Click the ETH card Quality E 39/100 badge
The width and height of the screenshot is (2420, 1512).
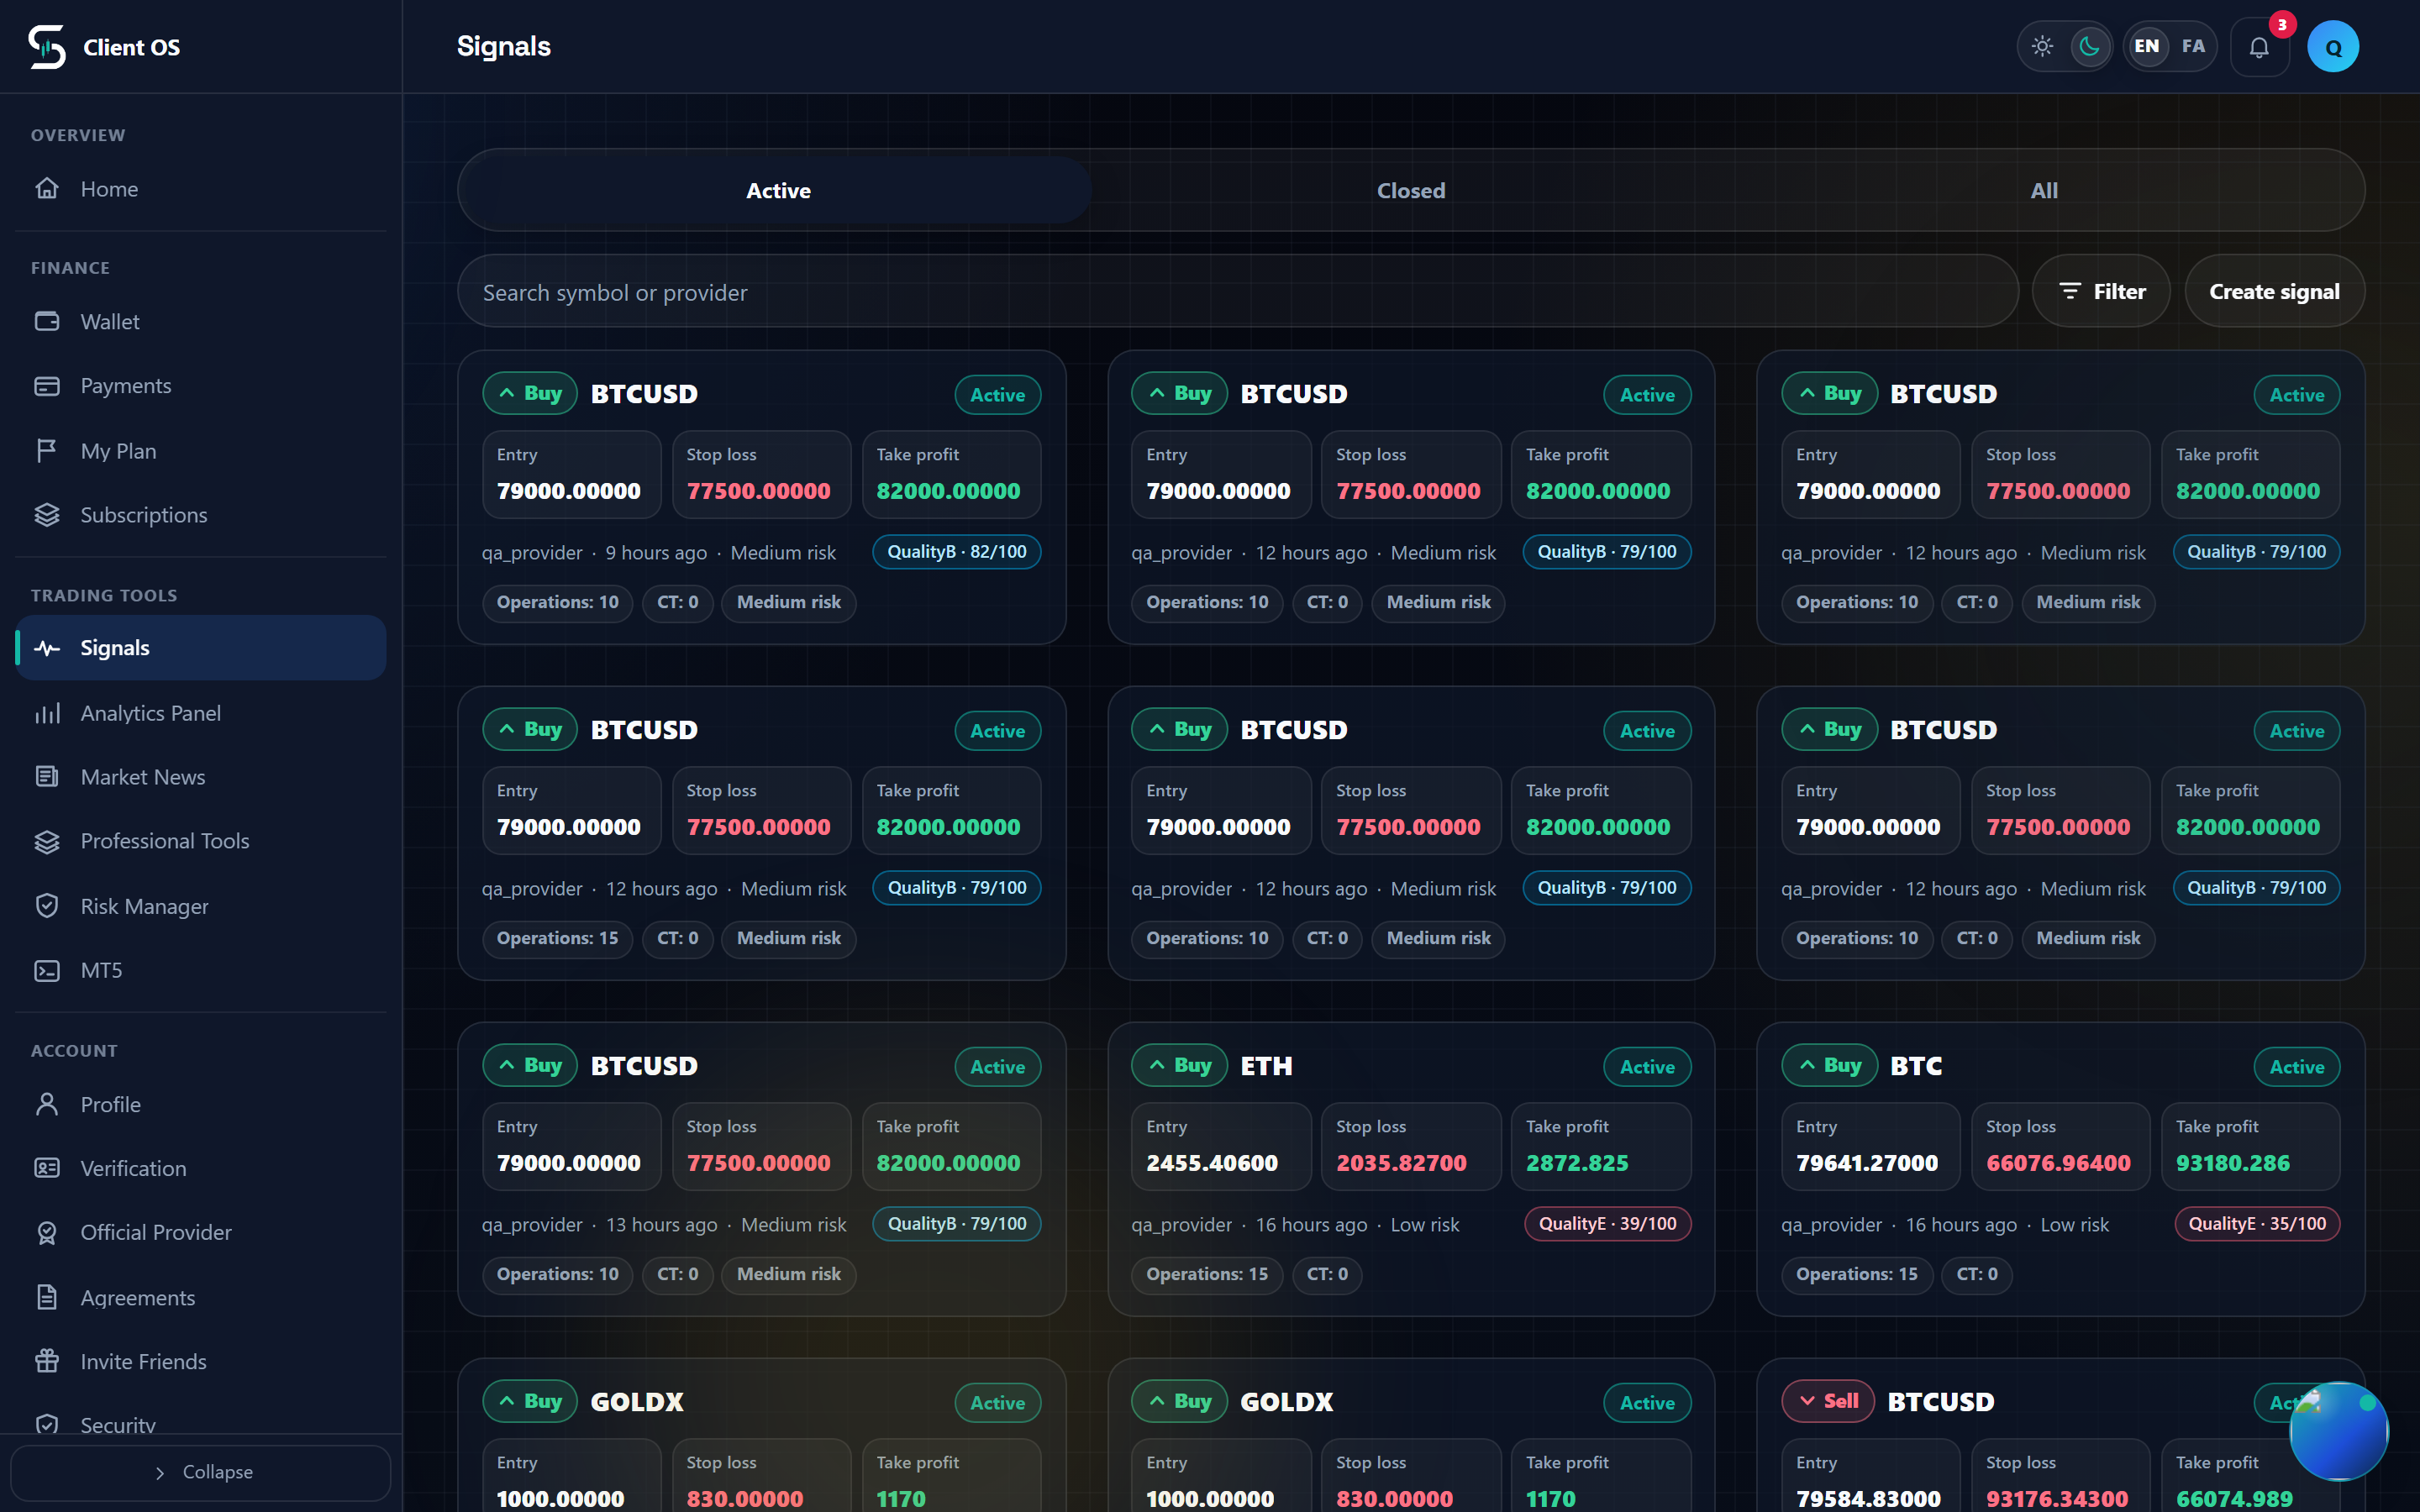1607,1224
